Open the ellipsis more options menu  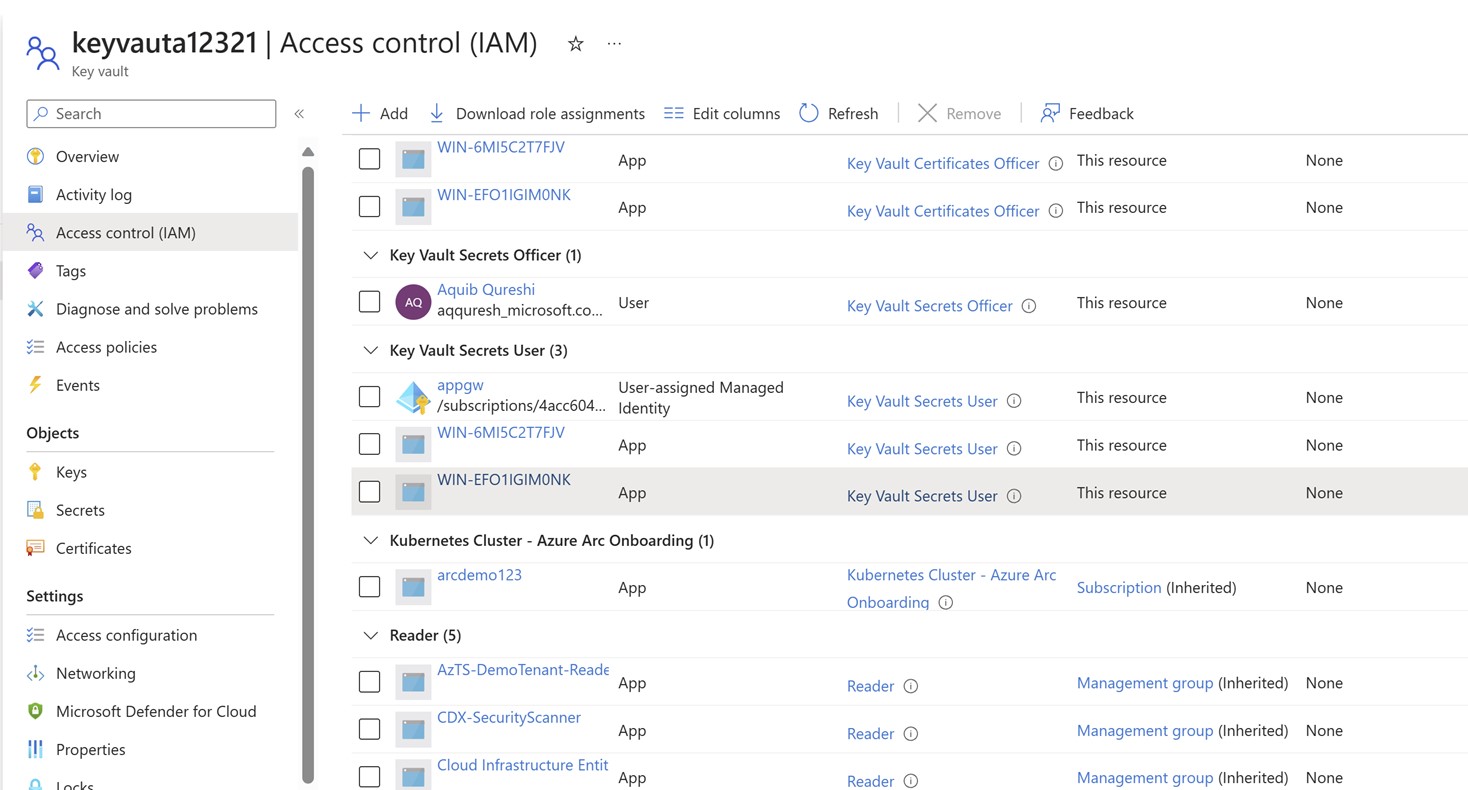point(614,44)
